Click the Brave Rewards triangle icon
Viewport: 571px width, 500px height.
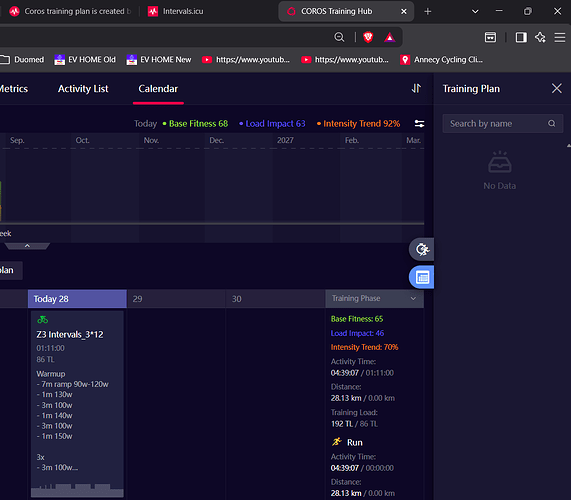[x=389, y=37]
